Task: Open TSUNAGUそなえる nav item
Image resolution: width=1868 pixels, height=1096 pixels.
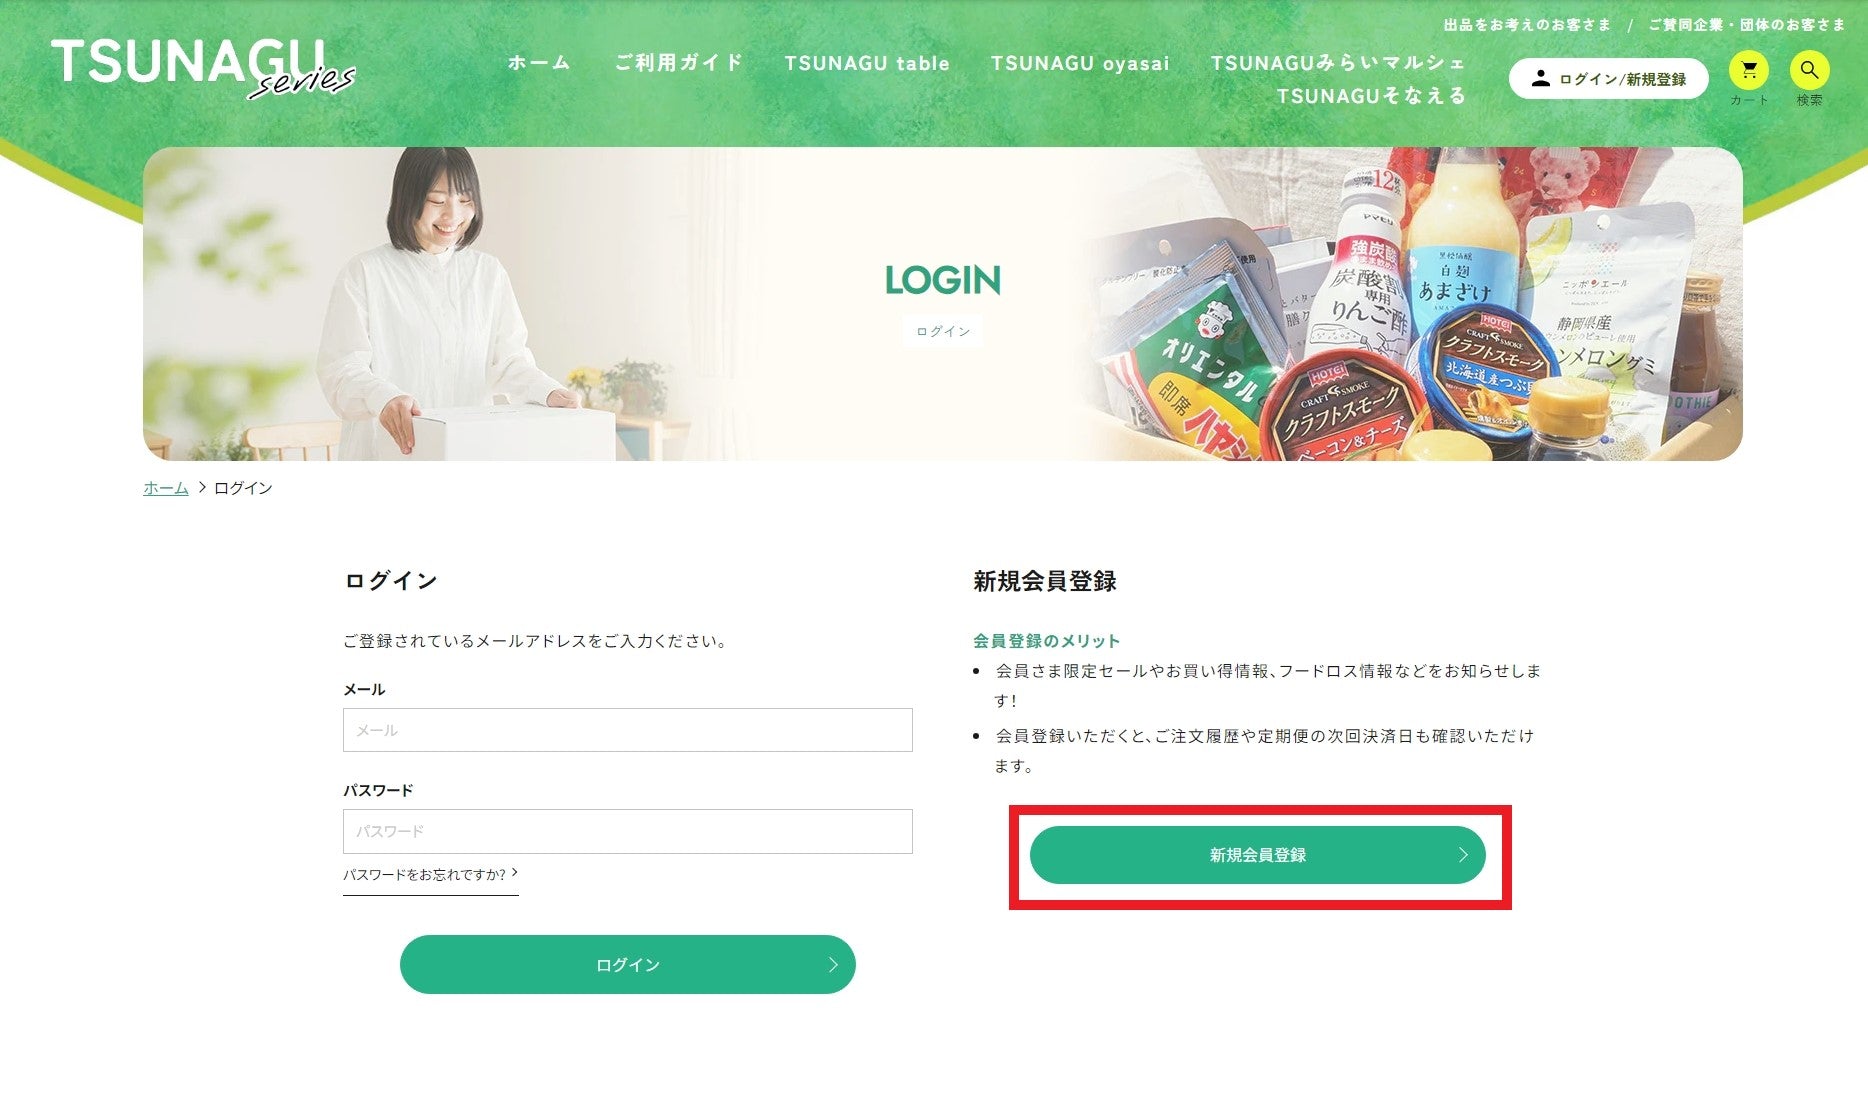Action: tap(1371, 96)
